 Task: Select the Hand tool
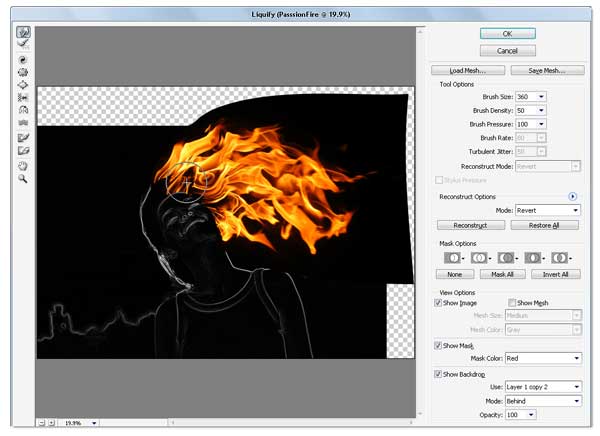(22, 165)
